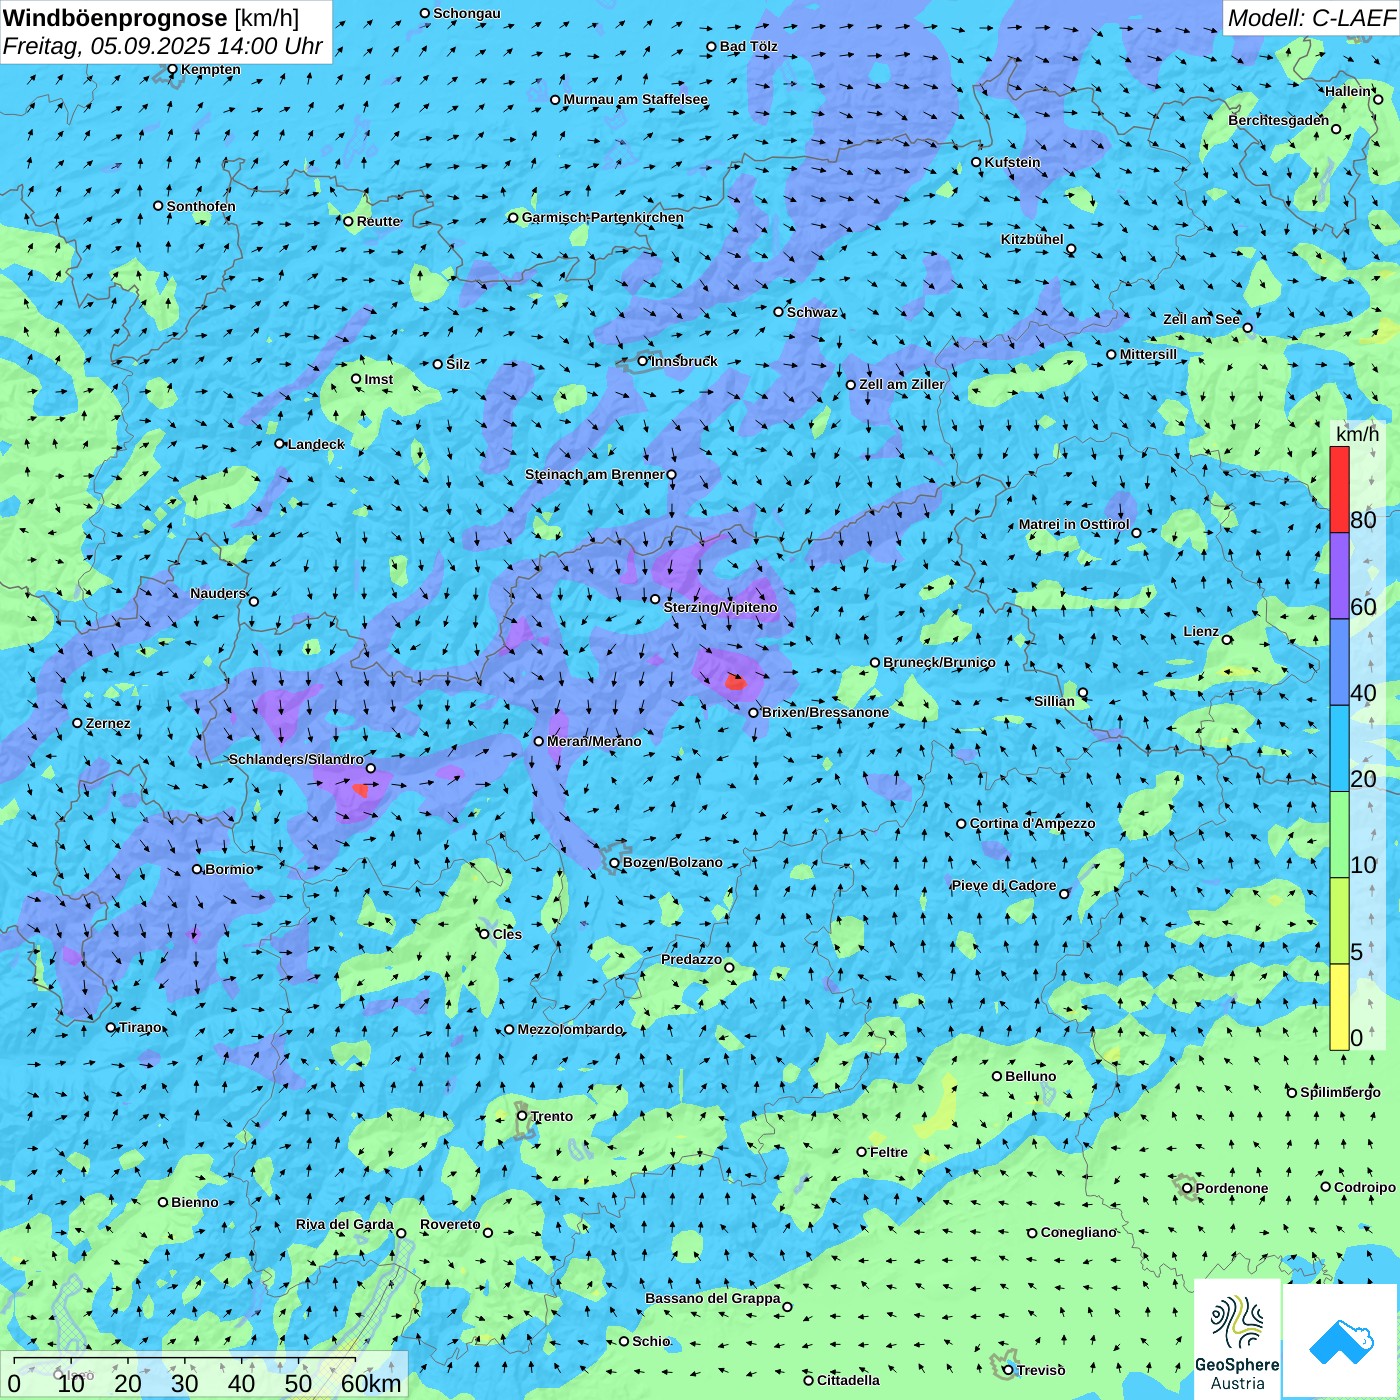Click the Pordenone city marker
1400x1400 pixels.
(1187, 1188)
